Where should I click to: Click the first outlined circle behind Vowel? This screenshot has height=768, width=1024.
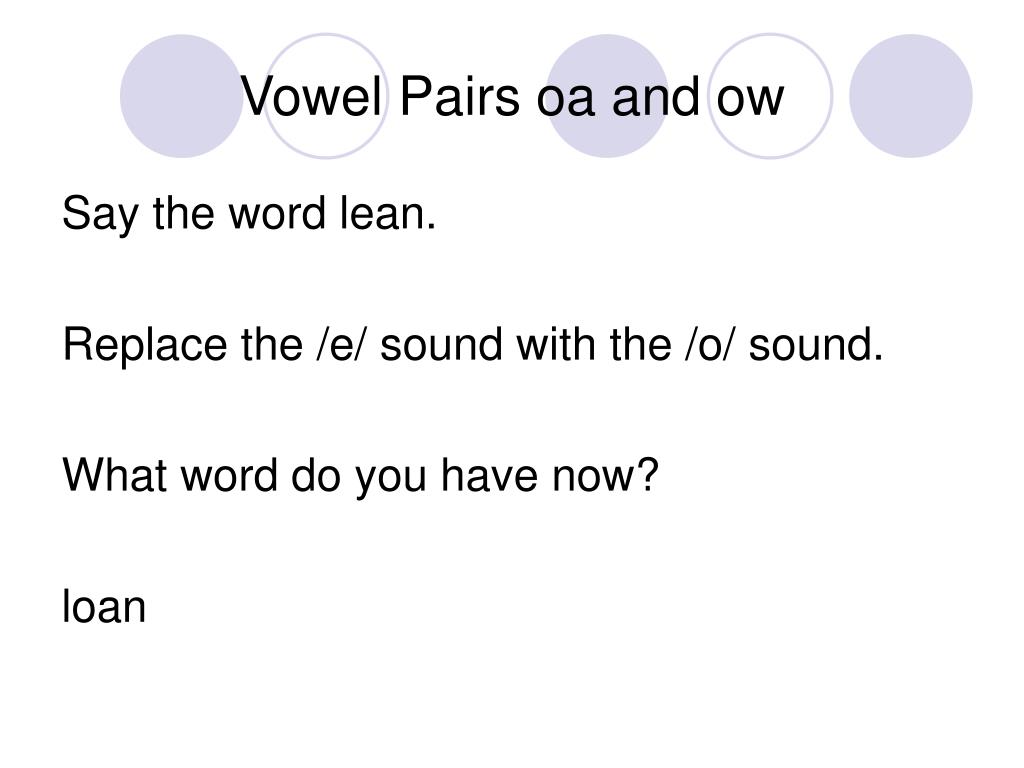click(x=326, y=96)
